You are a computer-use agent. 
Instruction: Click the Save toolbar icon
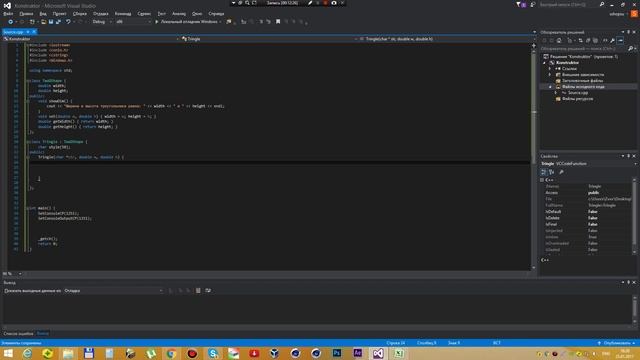coord(51,22)
